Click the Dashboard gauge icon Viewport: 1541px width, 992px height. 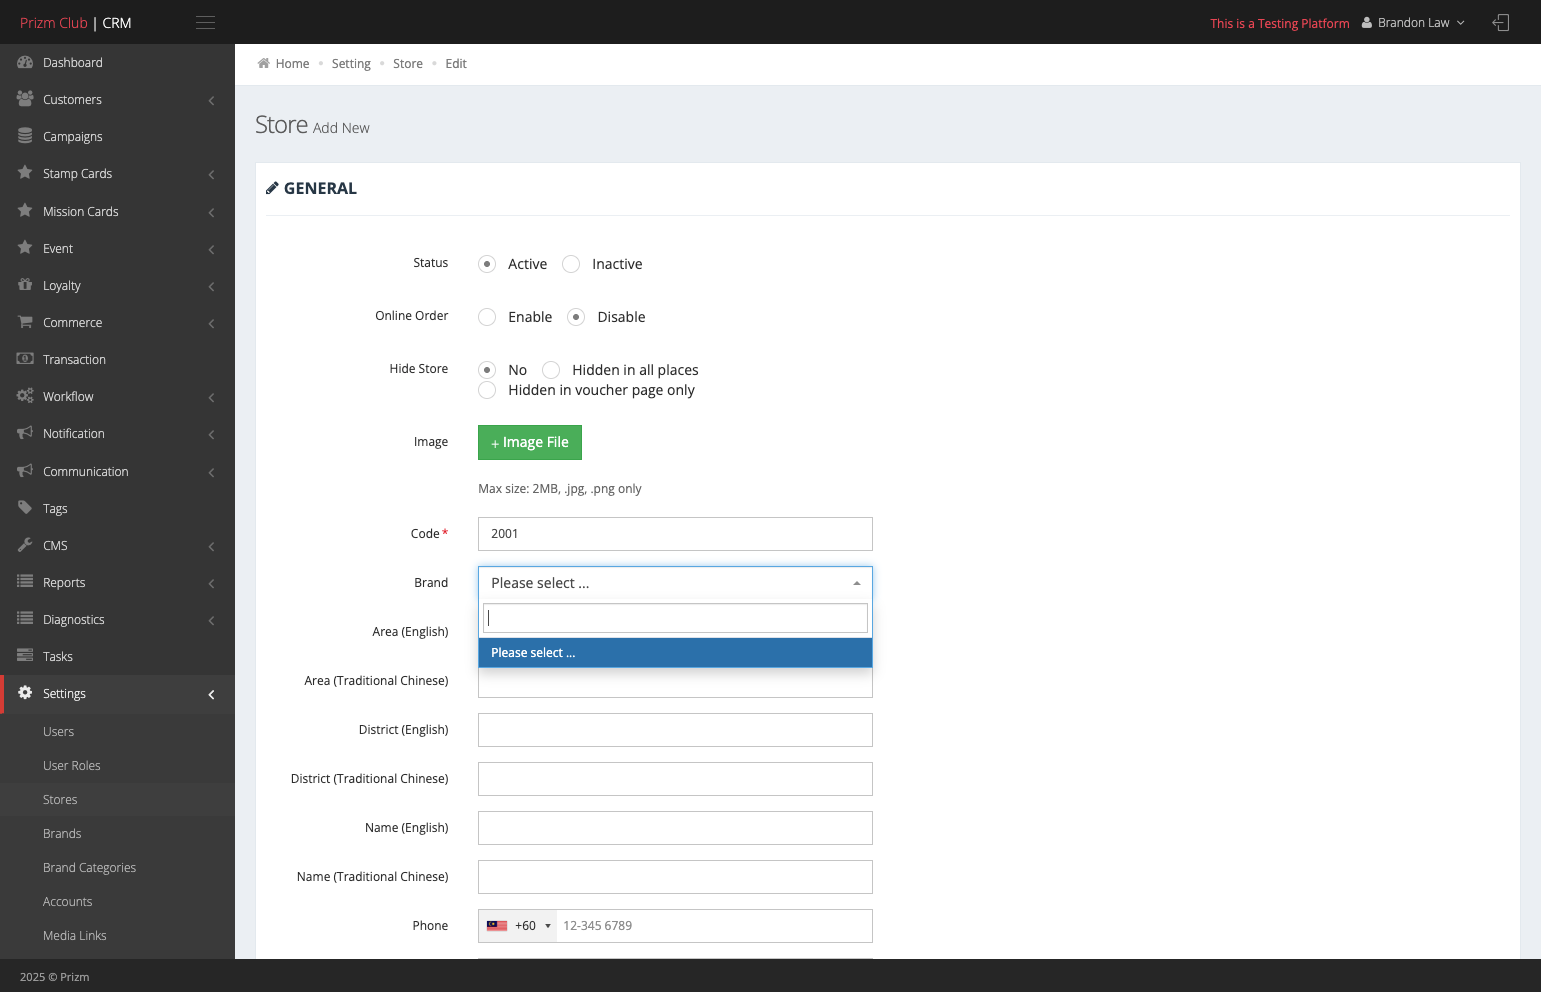point(25,62)
